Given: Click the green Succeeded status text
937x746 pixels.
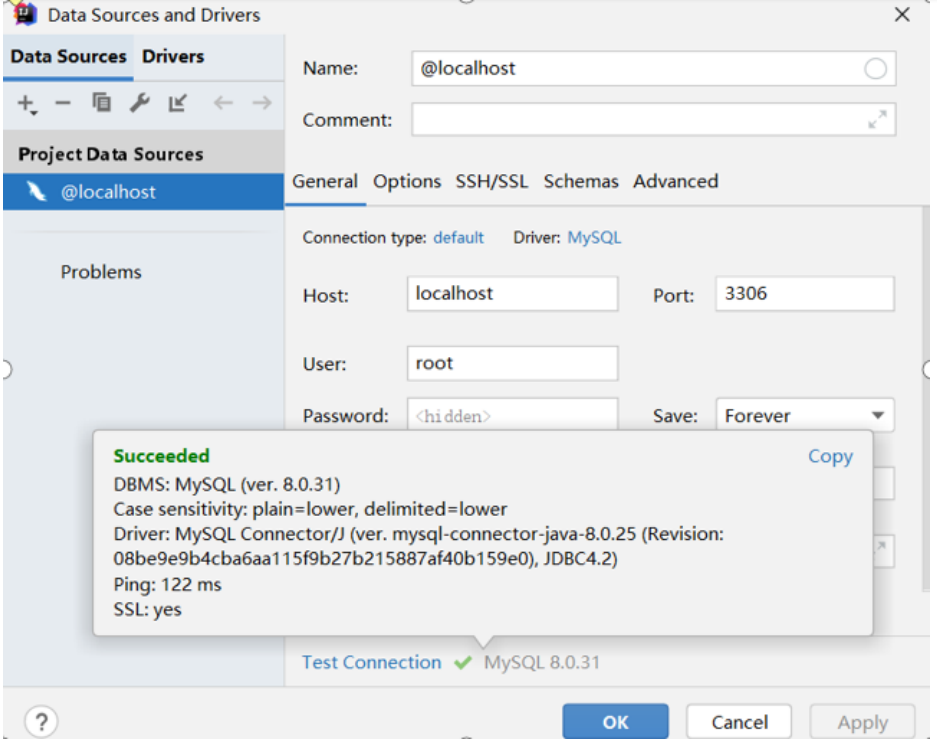Looking at the screenshot, I should (x=161, y=456).
